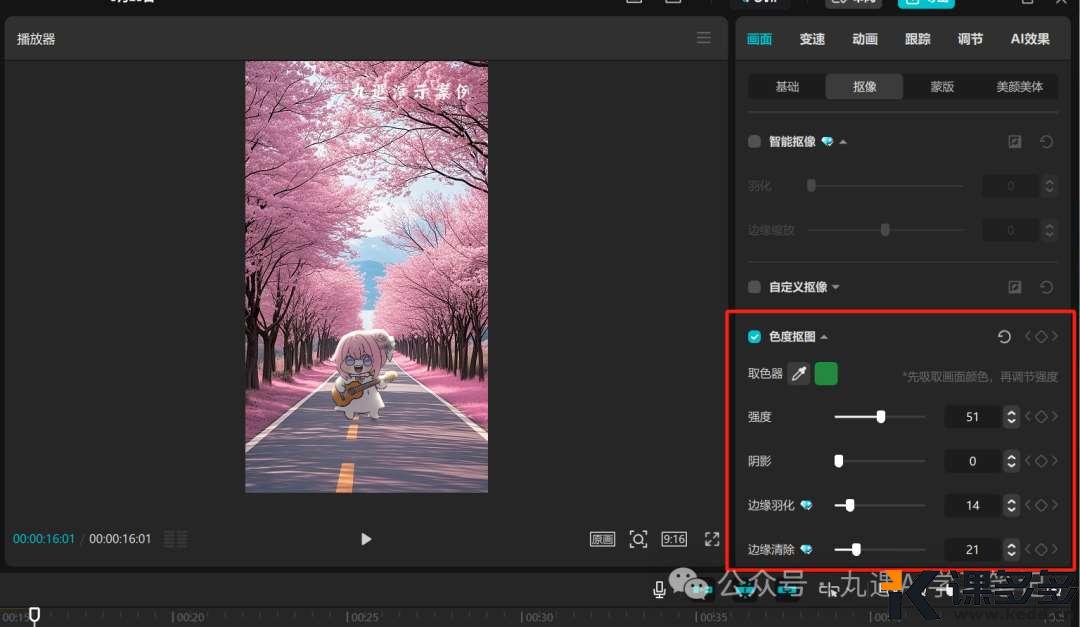Click the 边缘清除 slider handle
Screen dimensions: 1080x627
(856, 549)
